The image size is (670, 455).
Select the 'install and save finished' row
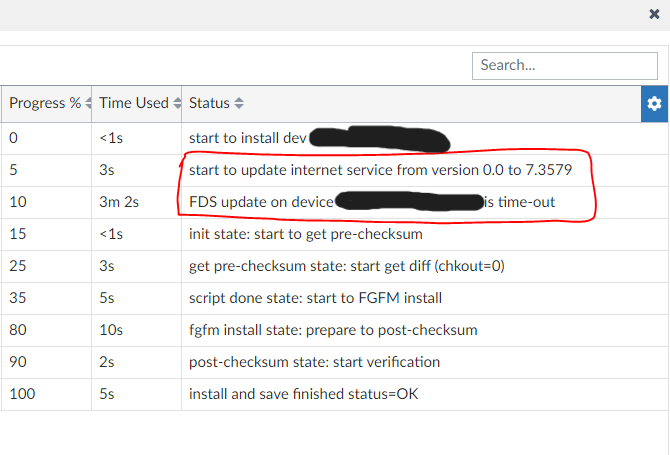[x=304, y=394]
